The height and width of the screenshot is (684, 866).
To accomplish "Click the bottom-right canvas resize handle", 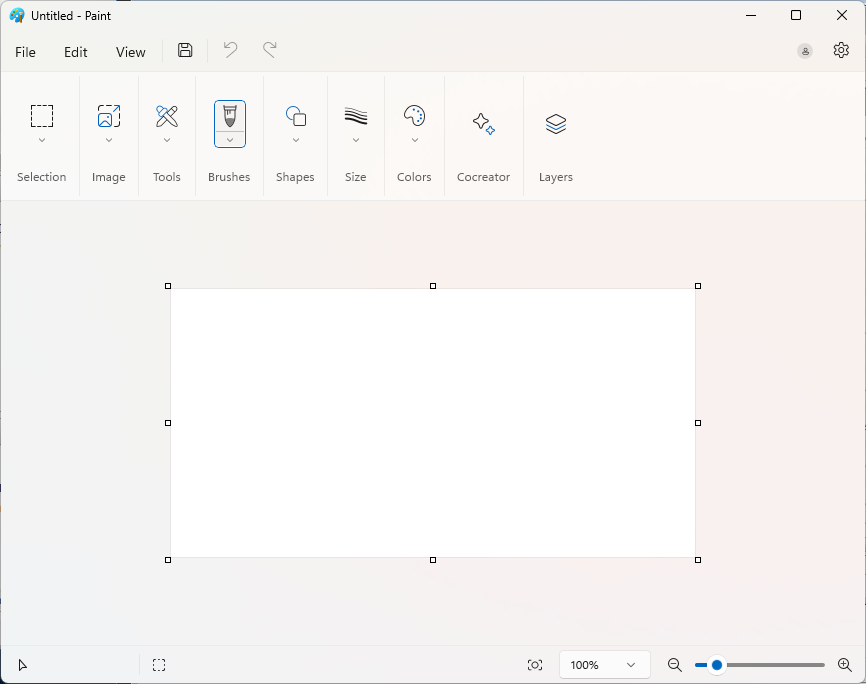I will point(698,560).
